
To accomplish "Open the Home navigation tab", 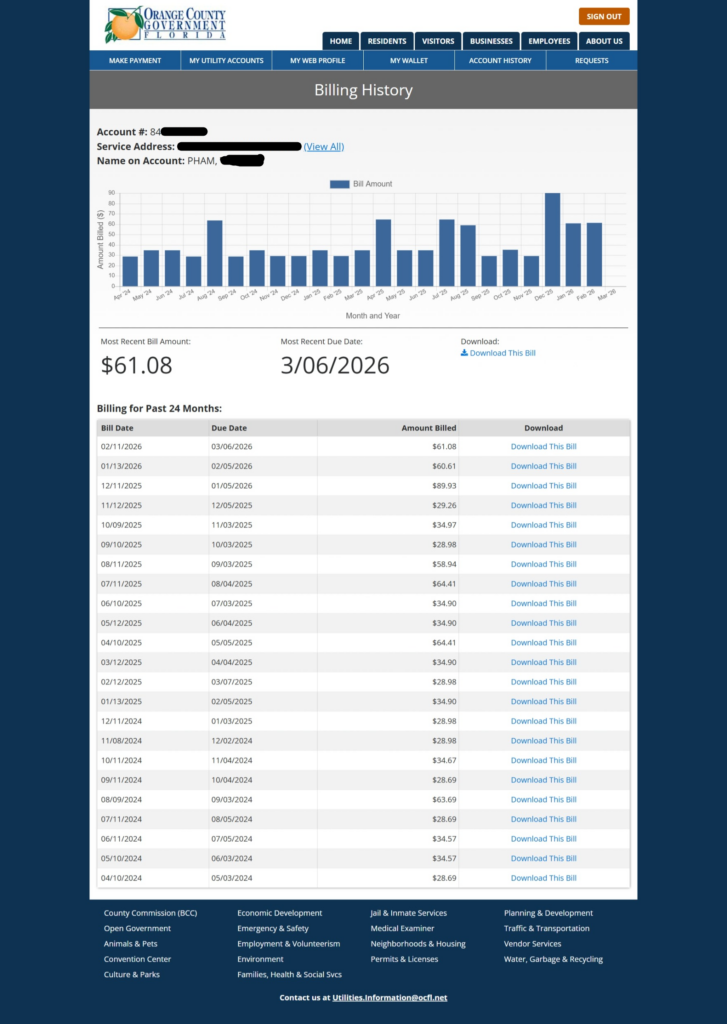I will pyautogui.click(x=341, y=41).
